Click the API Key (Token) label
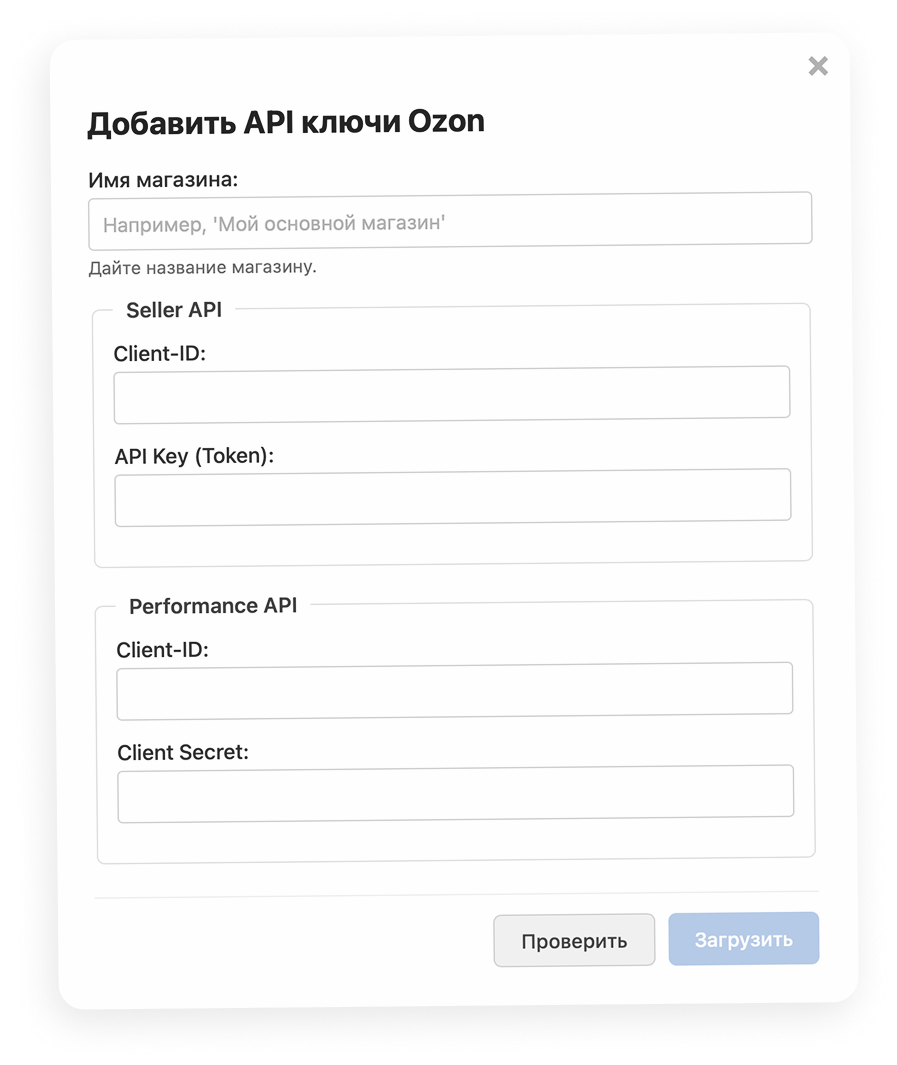The width and height of the screenshot is (897, 1065). (x=194, y=456)
